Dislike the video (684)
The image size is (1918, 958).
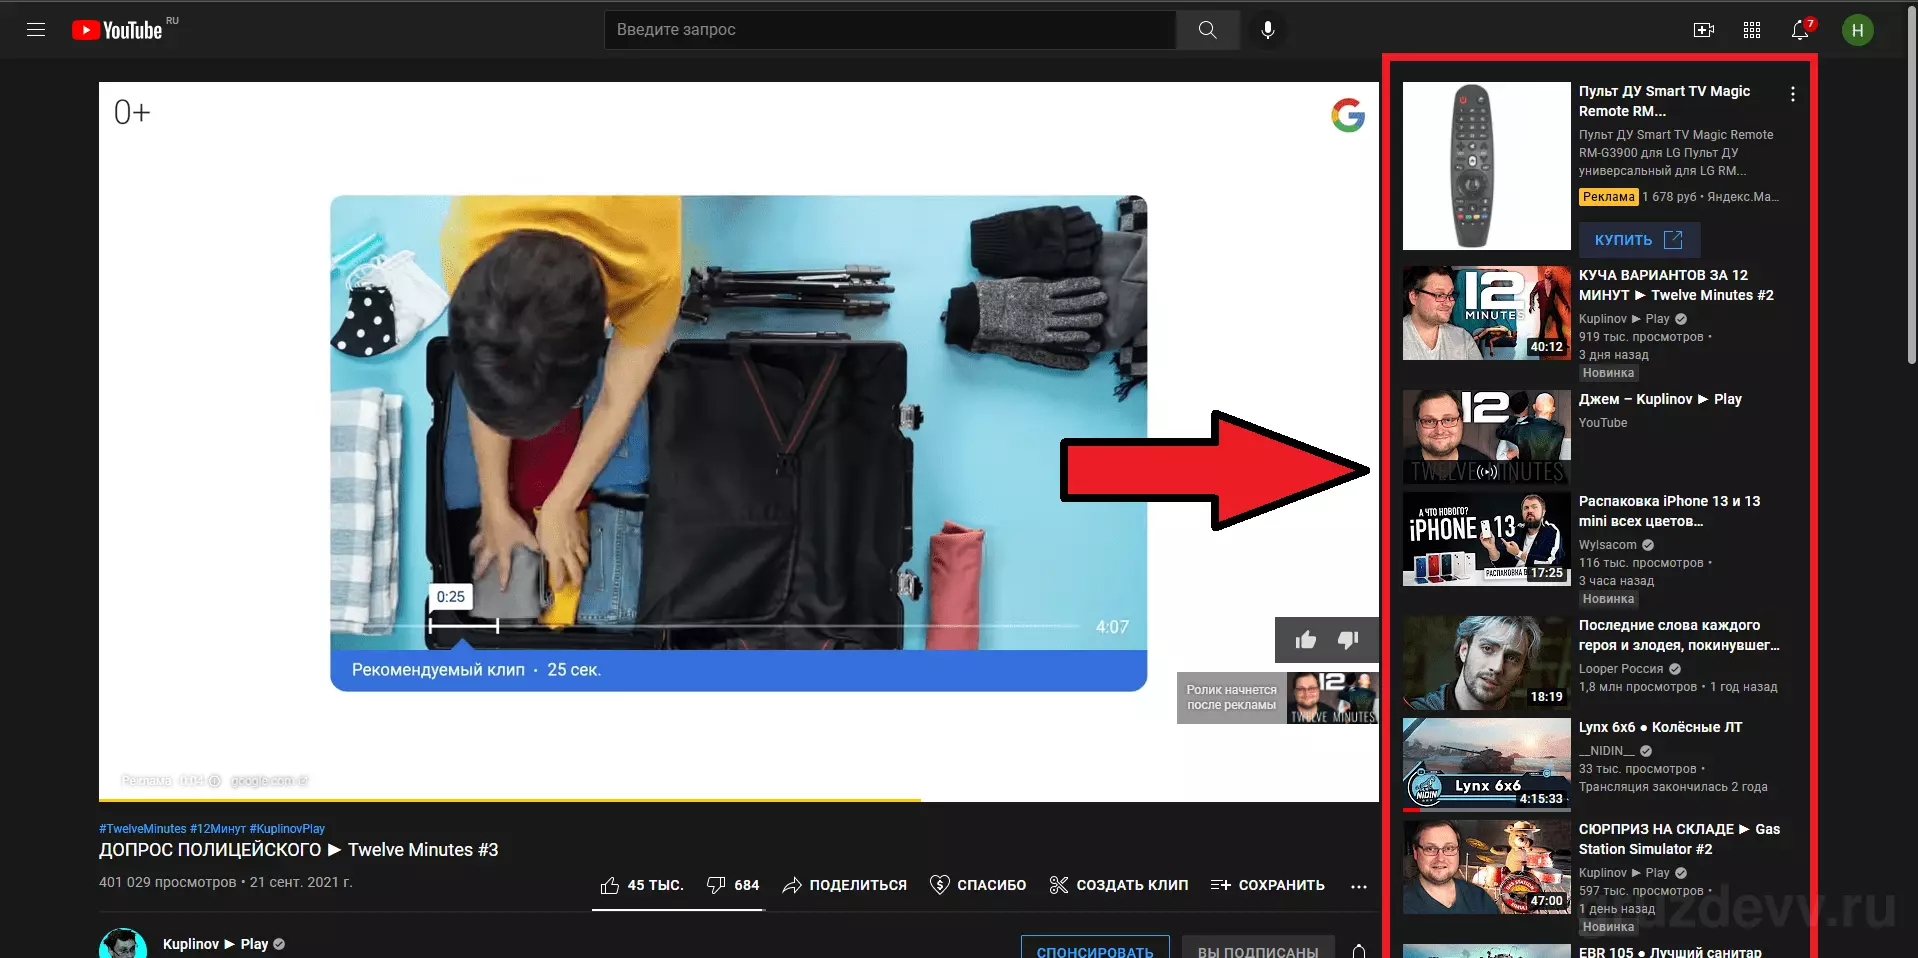733,885
